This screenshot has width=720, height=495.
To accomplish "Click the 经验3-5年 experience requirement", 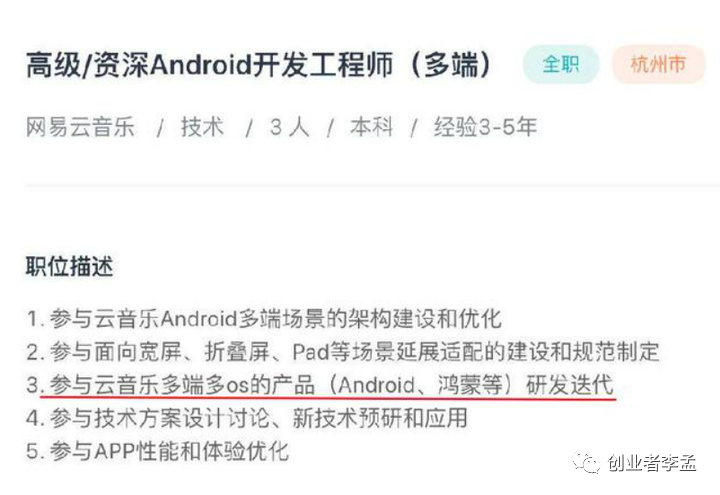I will (x=485, y=127).
